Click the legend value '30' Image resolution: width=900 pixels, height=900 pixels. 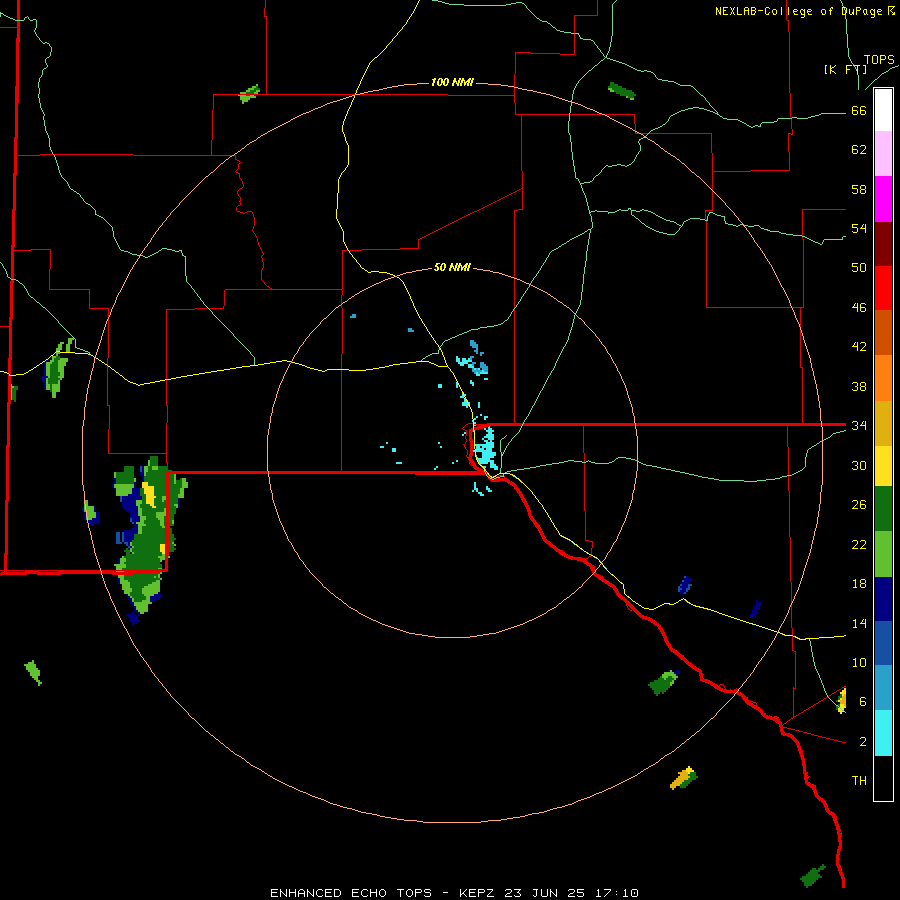859,465
